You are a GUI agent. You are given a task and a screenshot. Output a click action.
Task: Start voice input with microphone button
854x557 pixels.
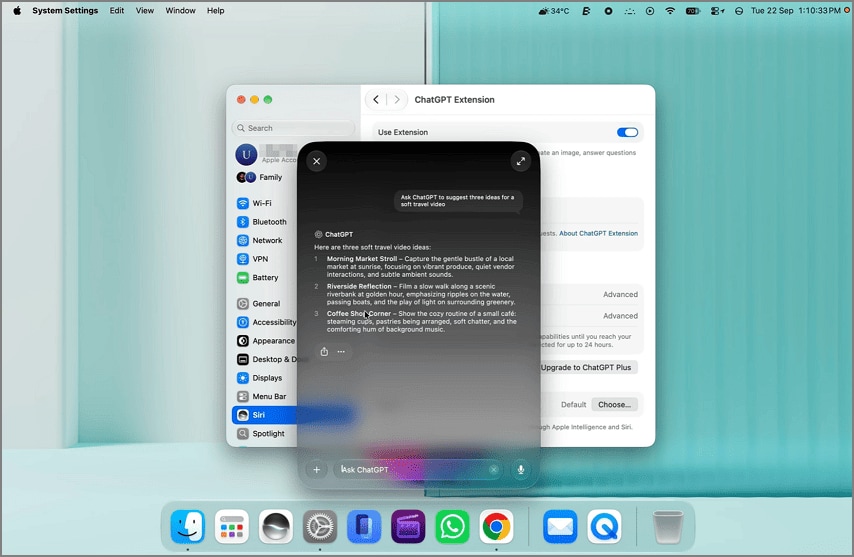[521, 469]
